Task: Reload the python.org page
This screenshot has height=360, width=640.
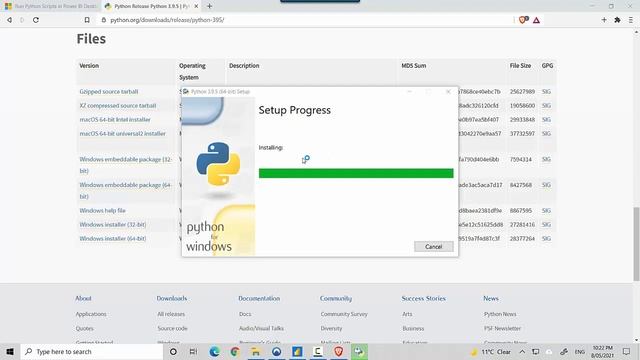Action: point(36,20)
